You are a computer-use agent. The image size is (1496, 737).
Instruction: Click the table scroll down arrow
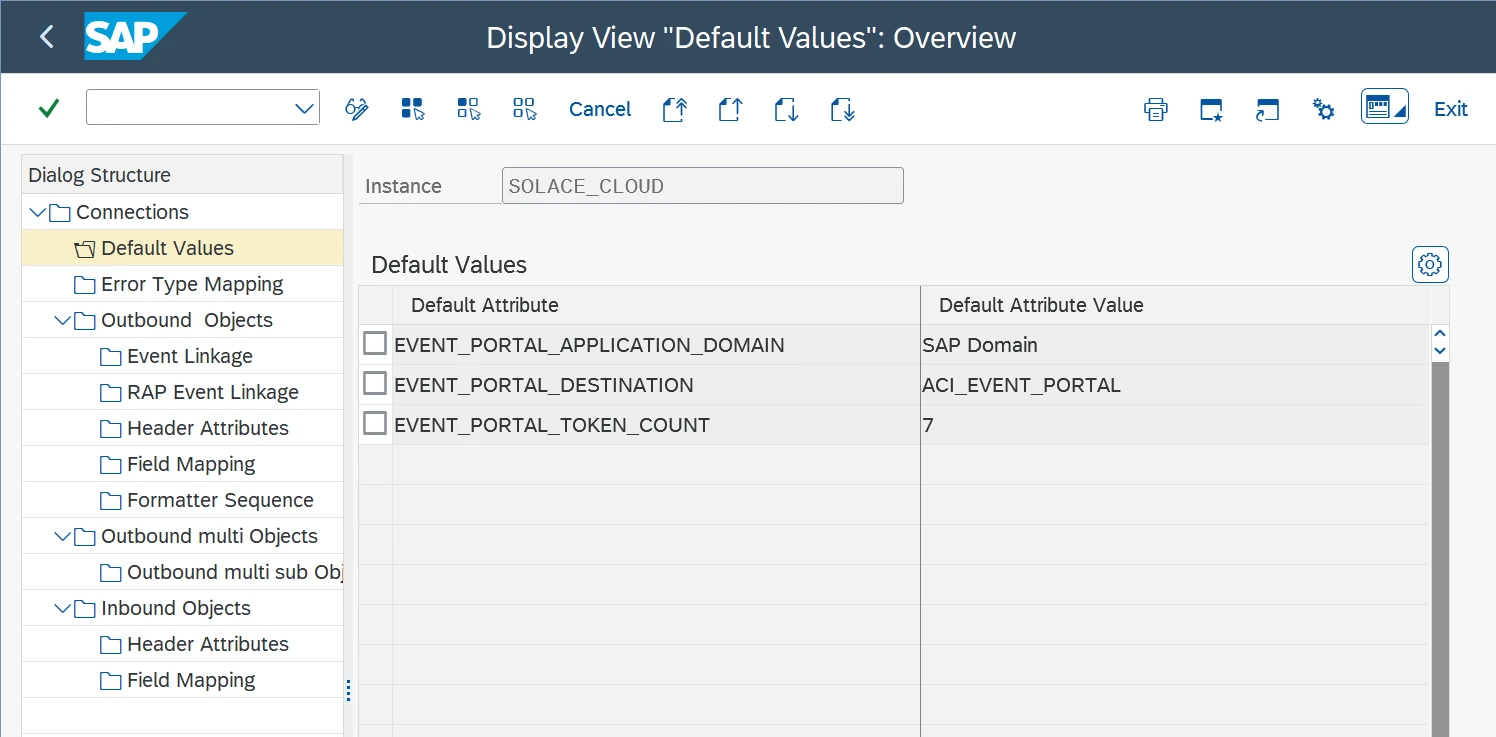tap(1440, 351)
